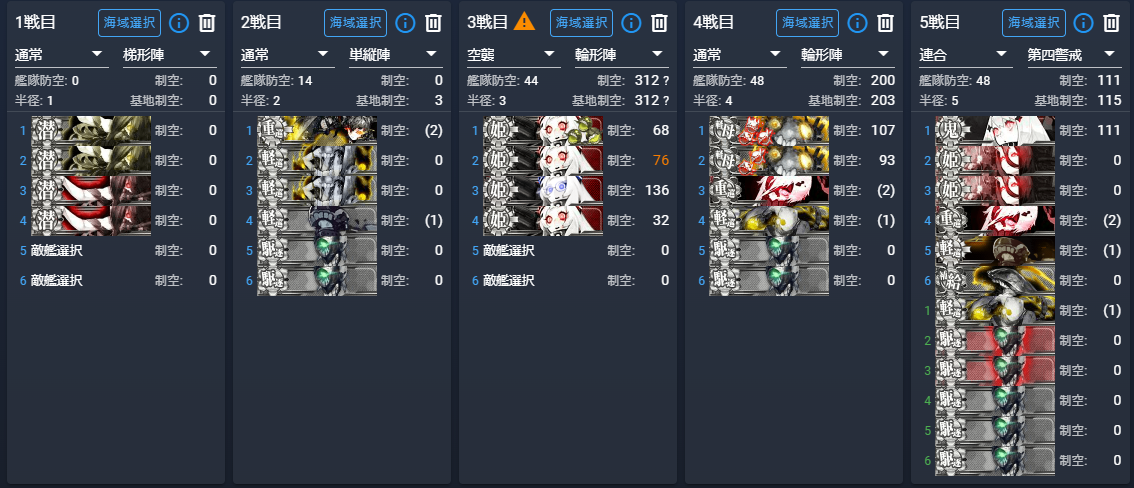Click 海域選択 button for battle 1
The image size is (1134, 488).
129,23
